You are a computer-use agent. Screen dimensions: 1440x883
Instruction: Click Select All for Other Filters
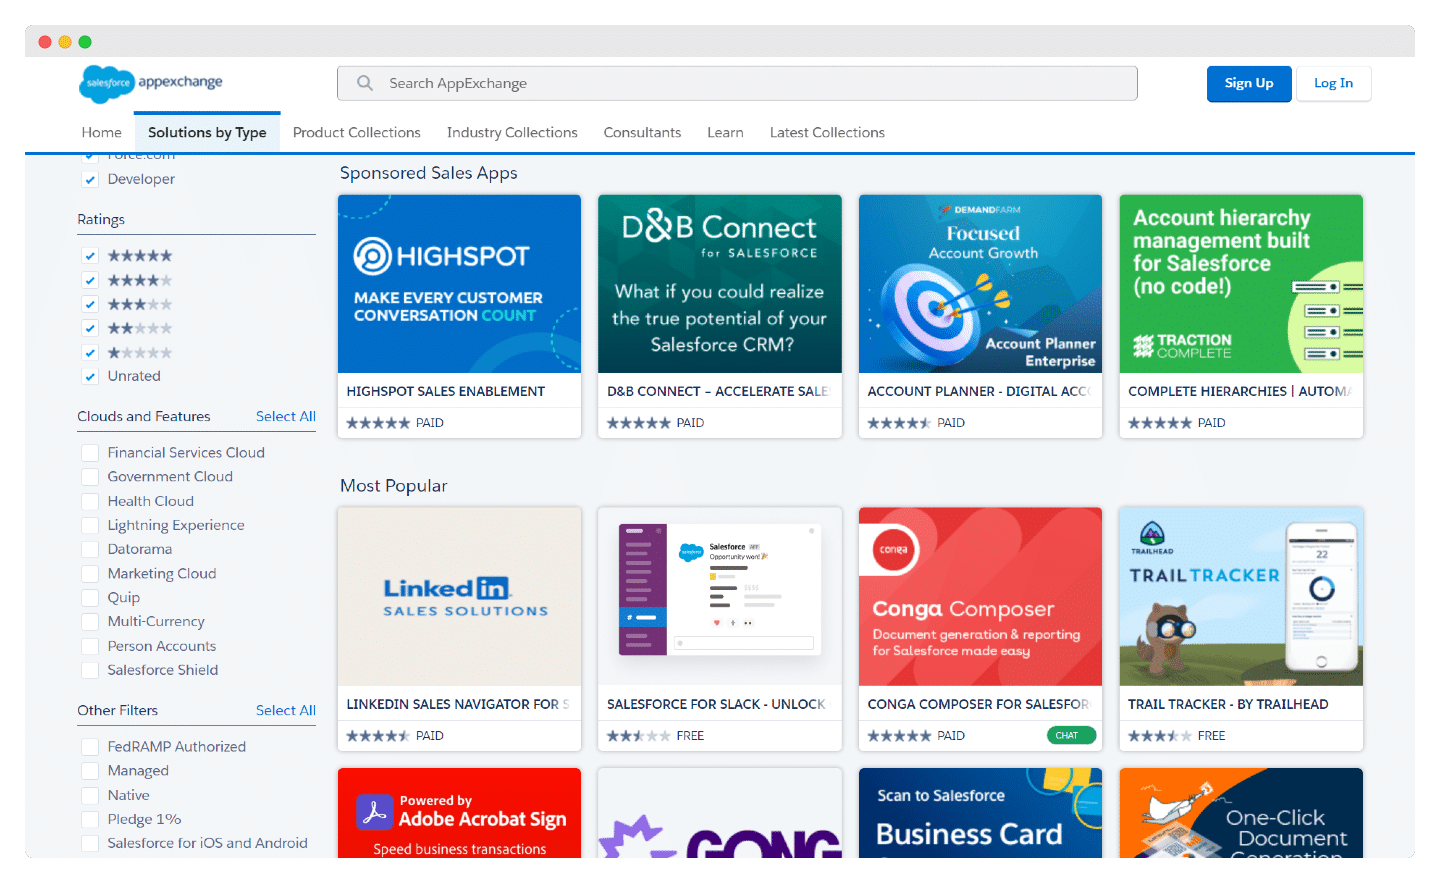click(286, 710)
